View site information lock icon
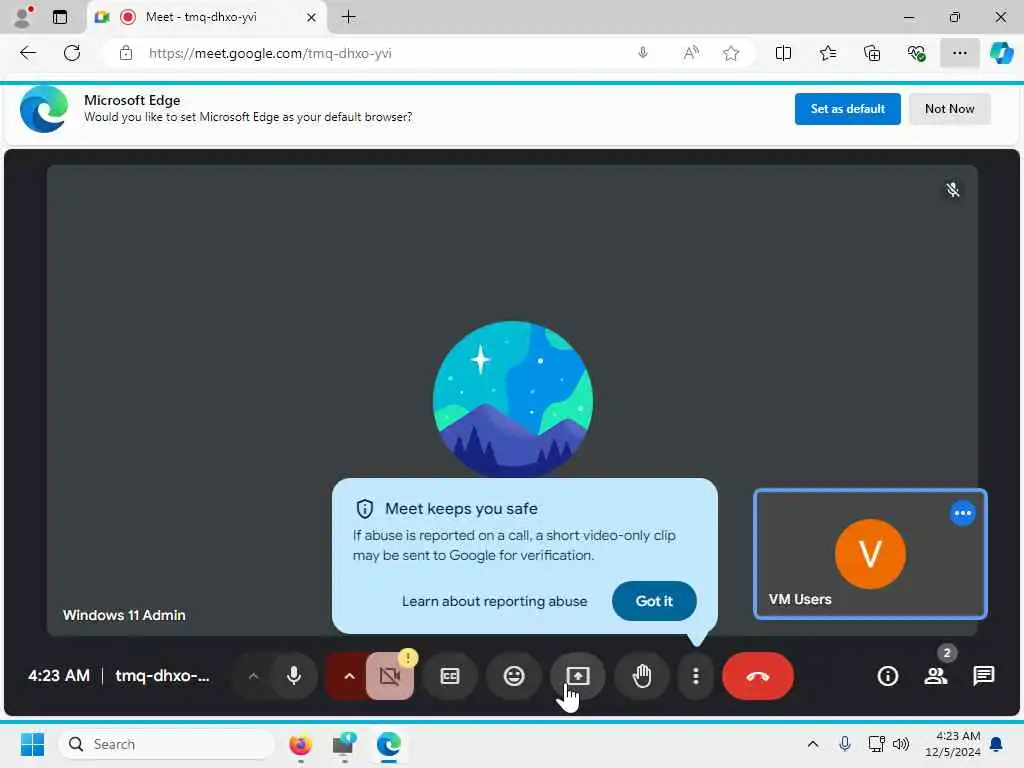Viewport: 1024px width, 768px height. click(126, 53)
